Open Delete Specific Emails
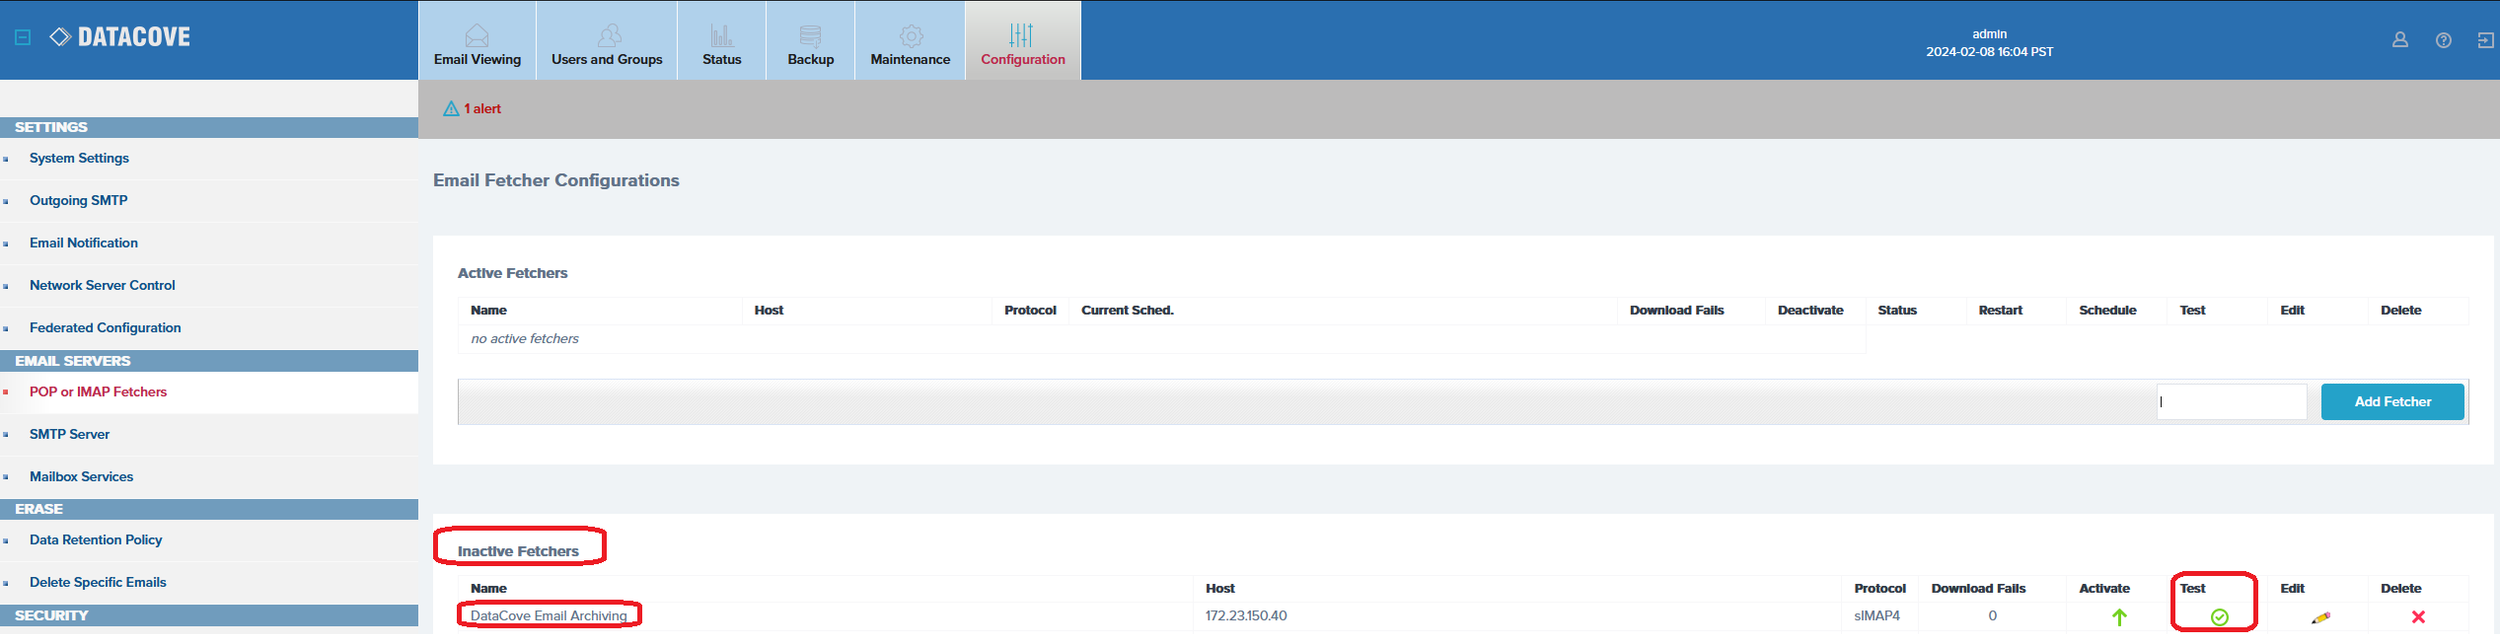 pyautogui.click(x=98, y=582)
